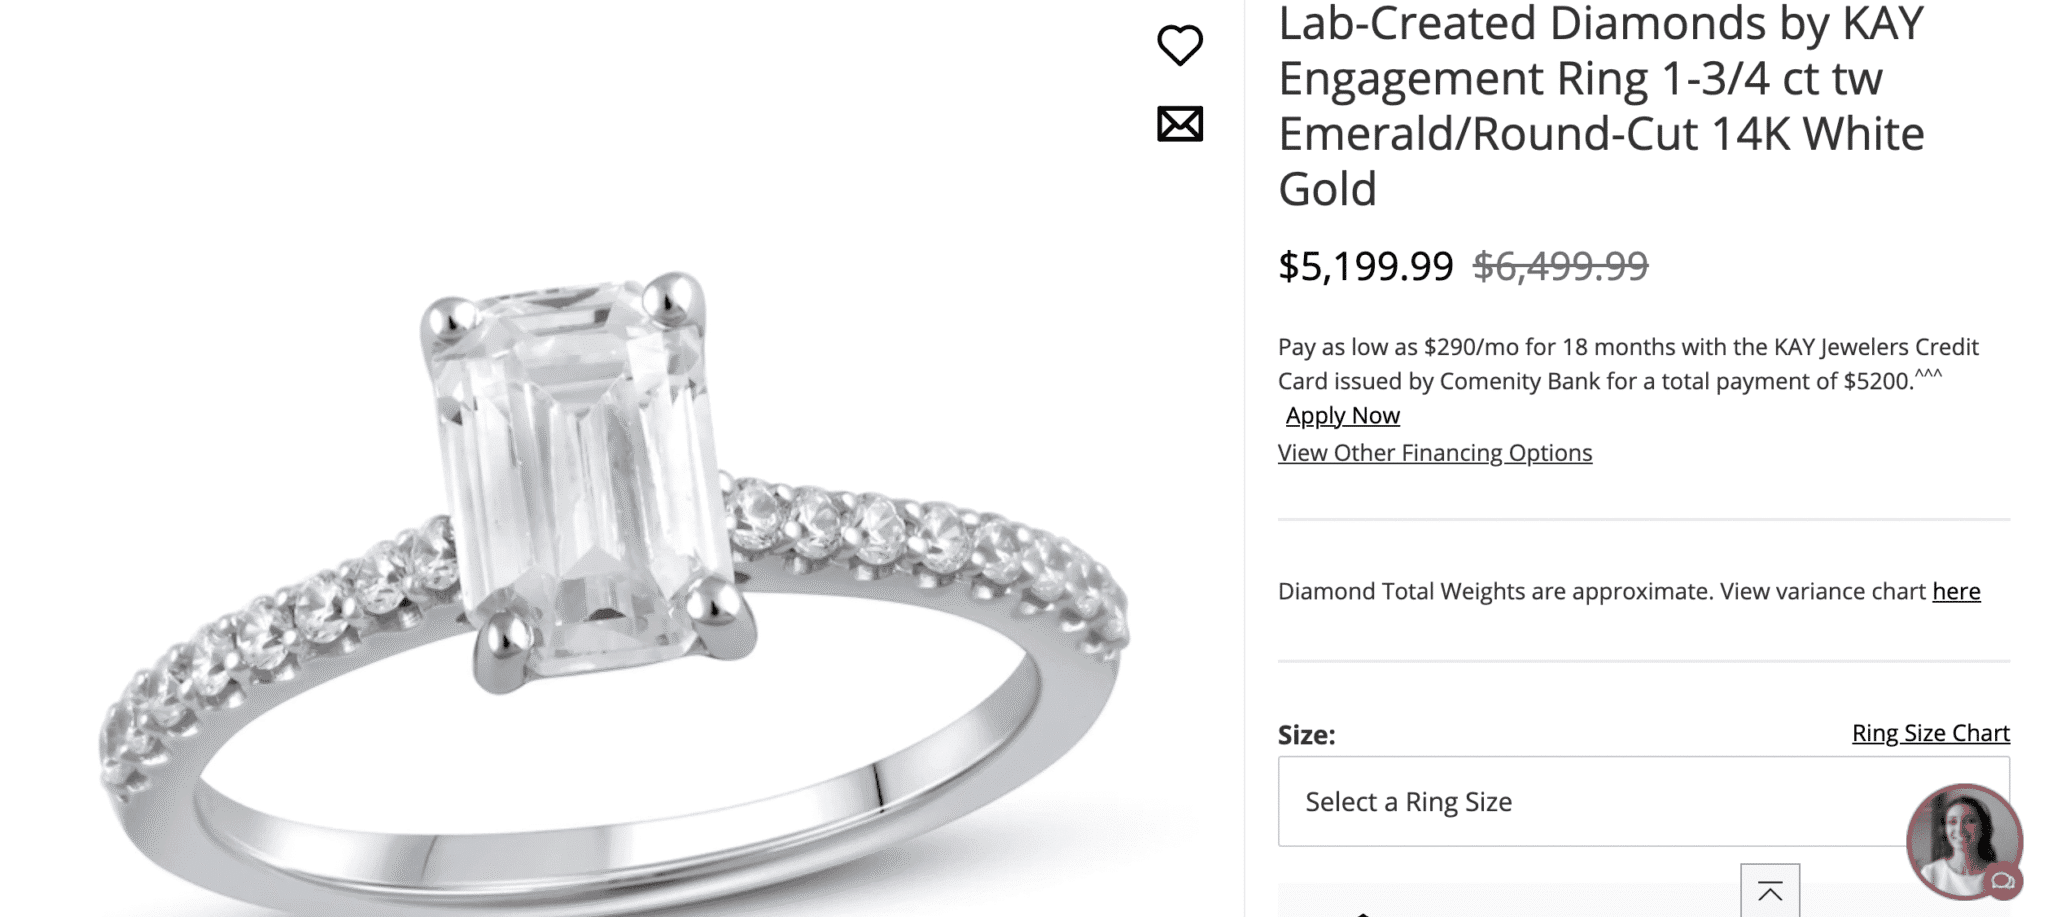Click the Diamond Total Weights notice text
The image size is (2048, 917).
pyautogui.click(x=1600, y=592)
